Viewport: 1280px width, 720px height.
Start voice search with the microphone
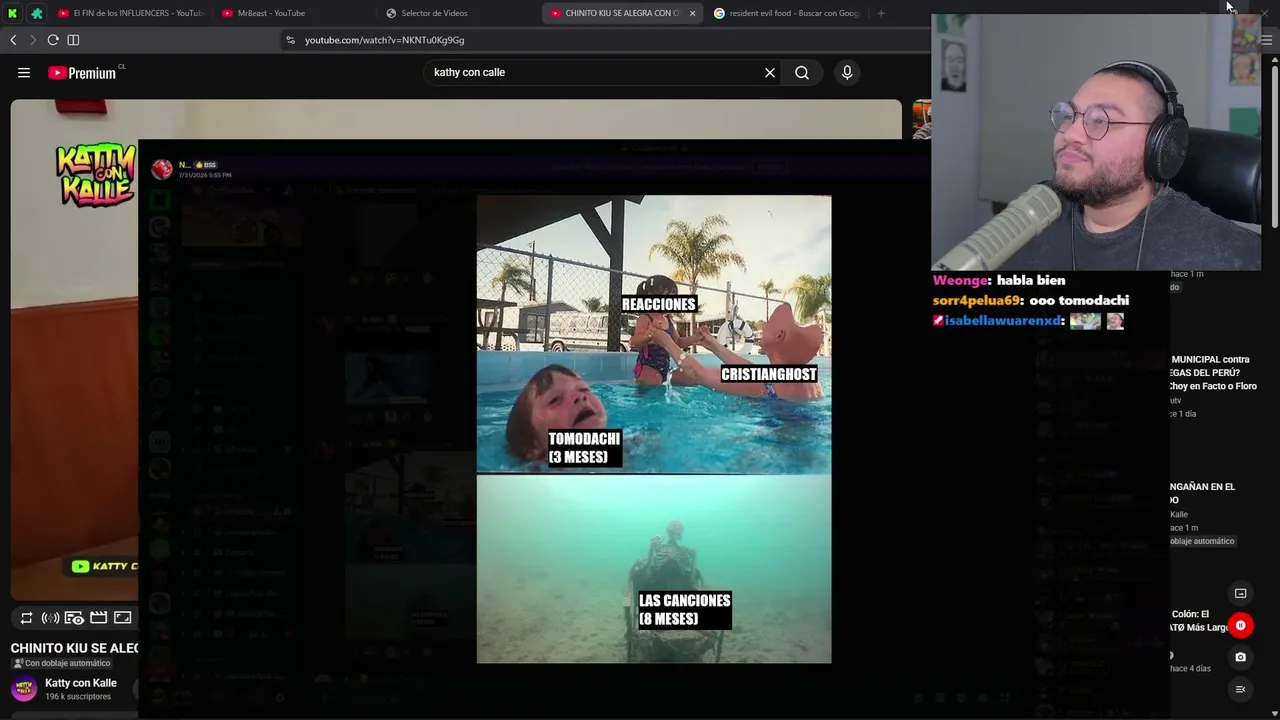click(847, 73)
